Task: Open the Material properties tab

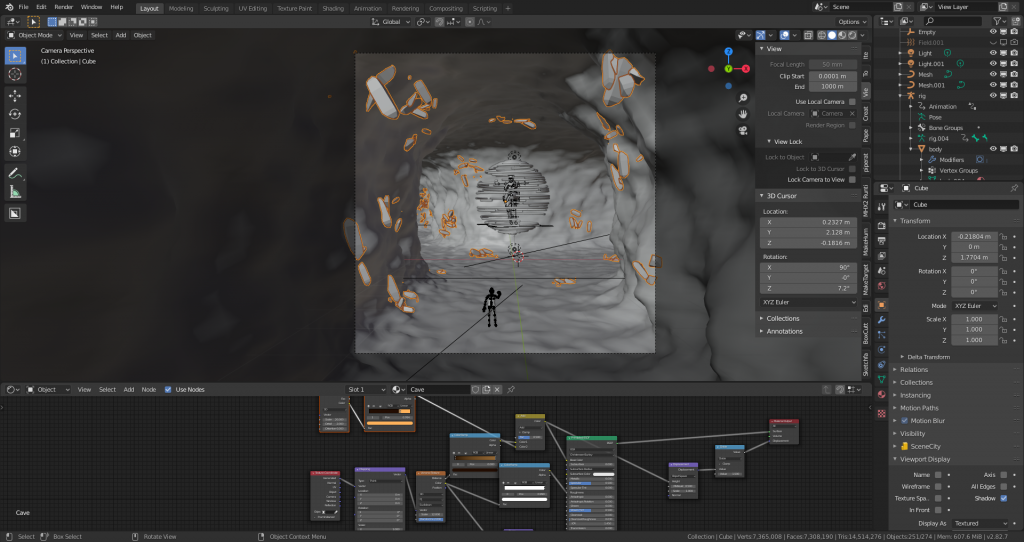Action: click(x=882, y=394)
